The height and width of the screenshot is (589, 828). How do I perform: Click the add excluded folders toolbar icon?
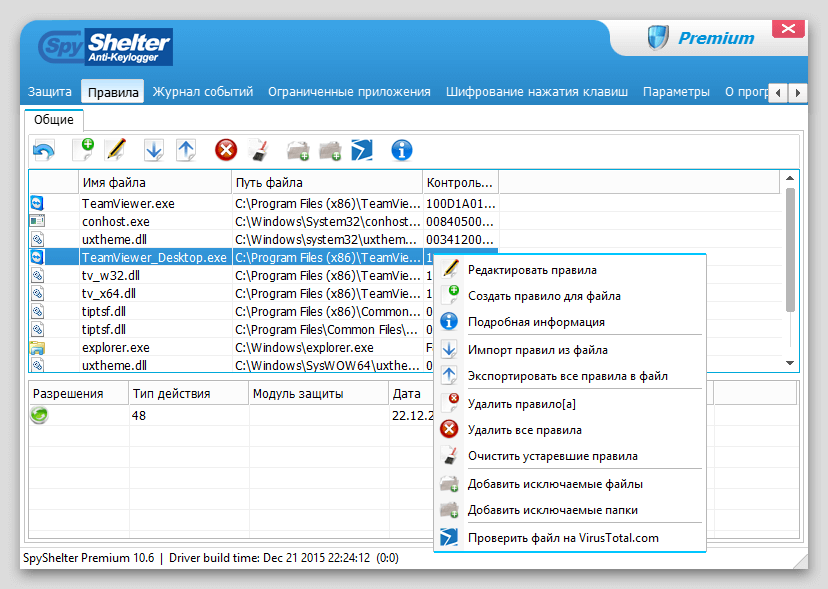click(x=330, y=151)
